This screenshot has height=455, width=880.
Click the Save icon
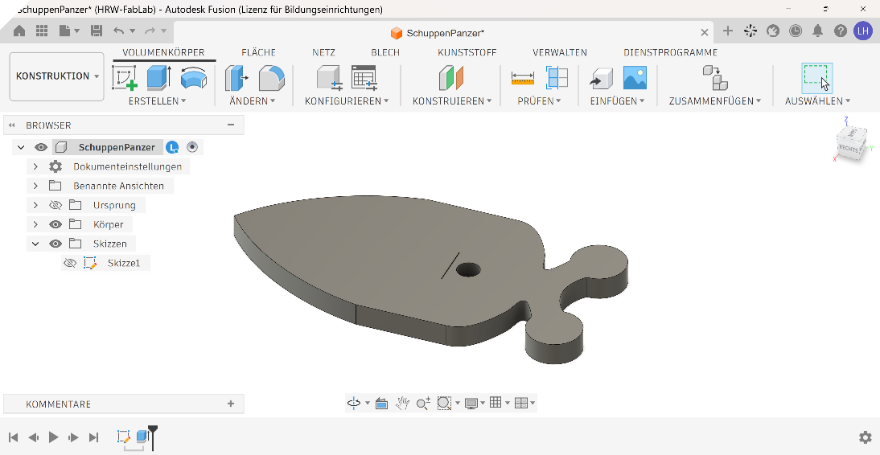click(x=97, y=31)
